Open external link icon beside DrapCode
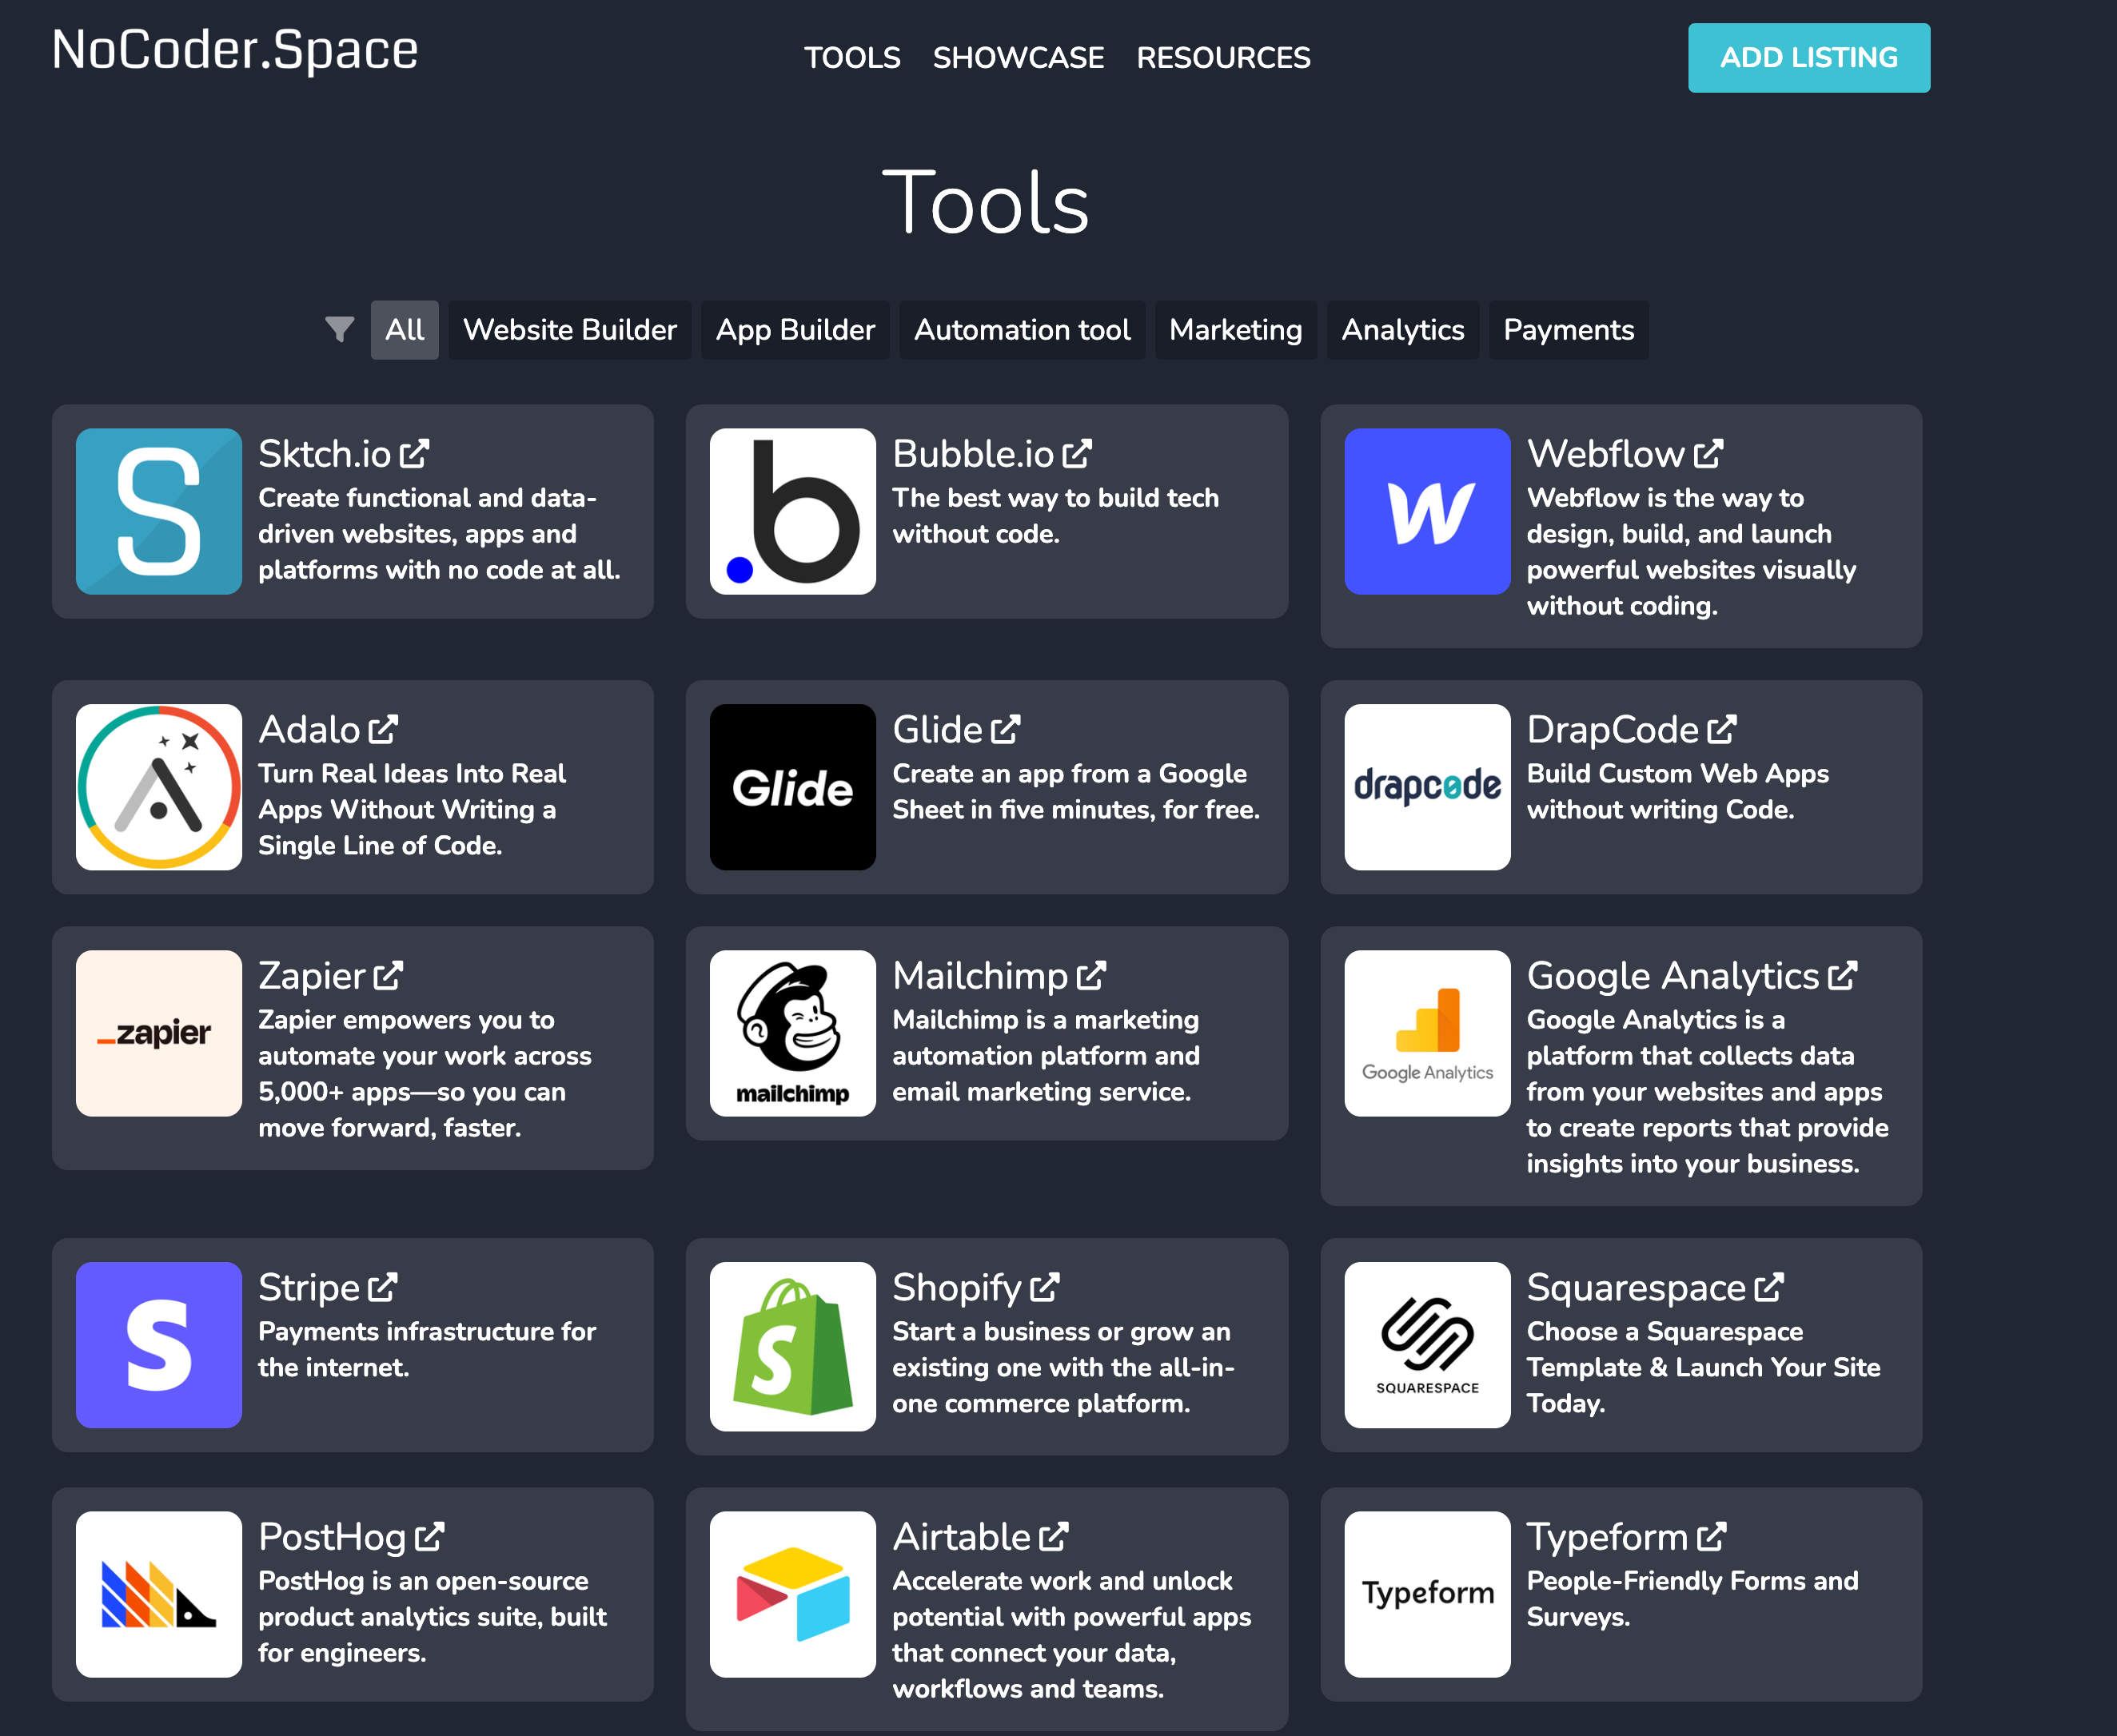2117x1736 pixels. tap(1722, 729)
